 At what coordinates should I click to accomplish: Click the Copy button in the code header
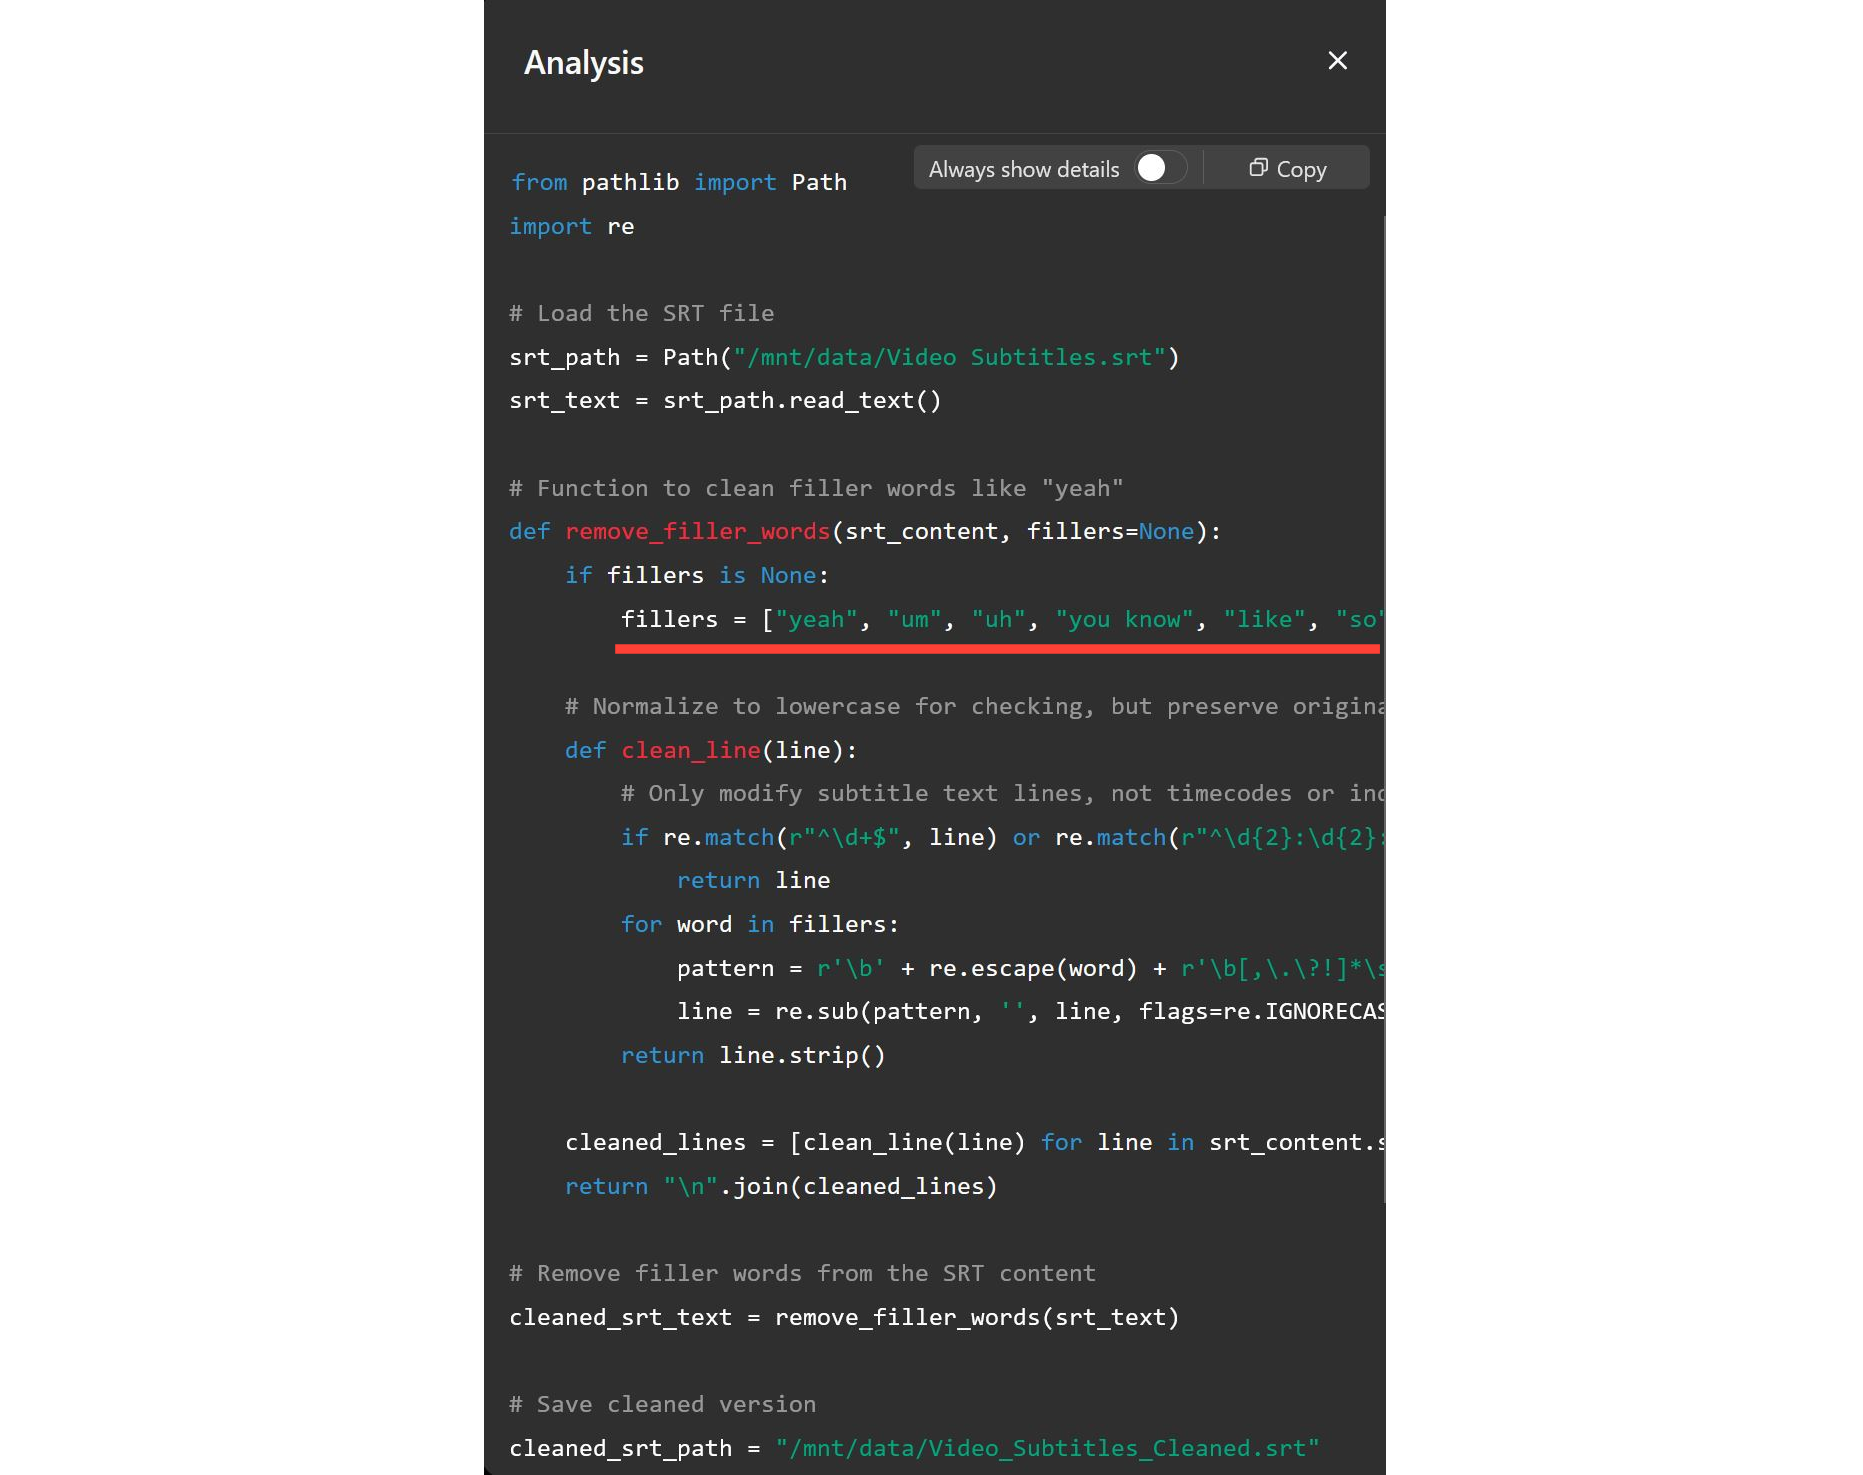[x=1286, y=168]
